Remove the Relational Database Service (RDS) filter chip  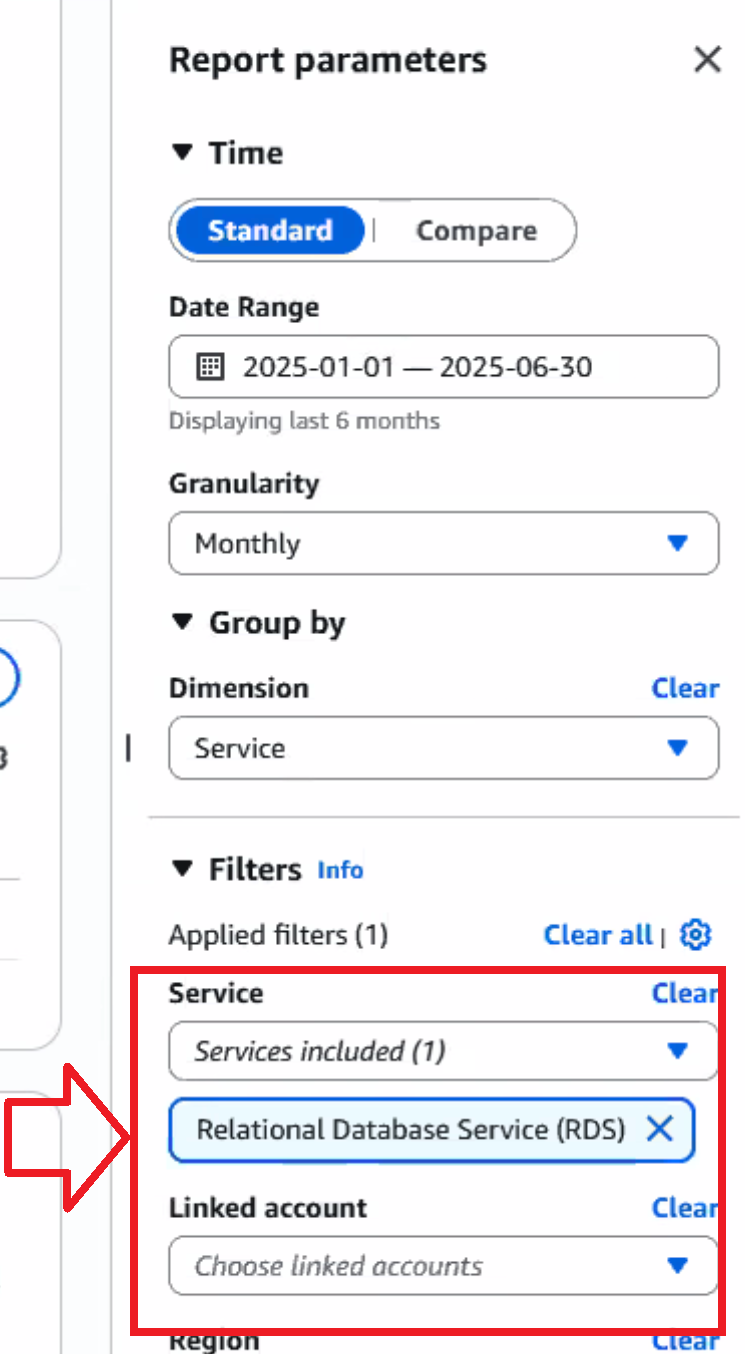tap(659, 1130)
